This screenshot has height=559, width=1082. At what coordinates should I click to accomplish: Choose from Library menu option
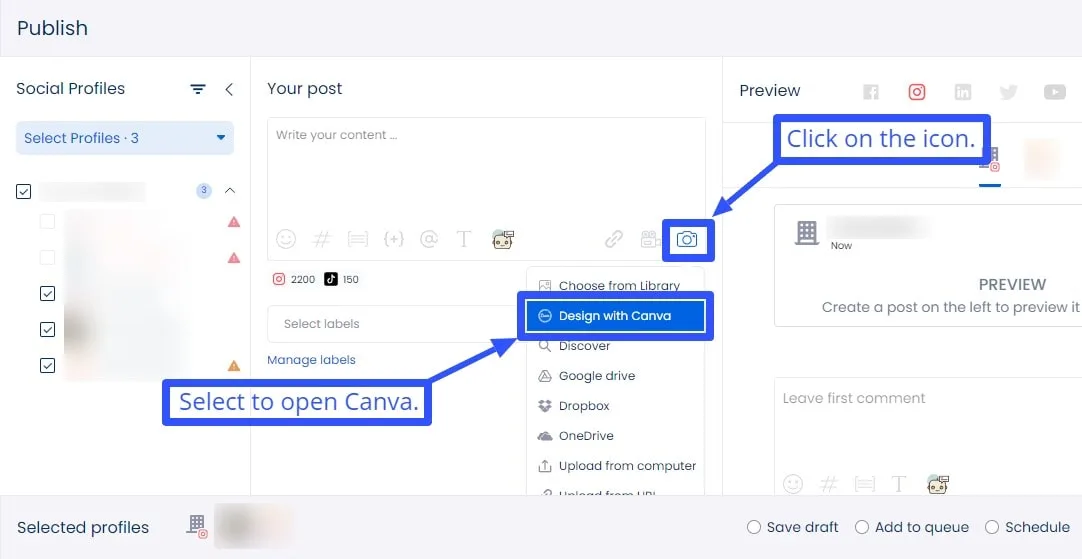615,286
